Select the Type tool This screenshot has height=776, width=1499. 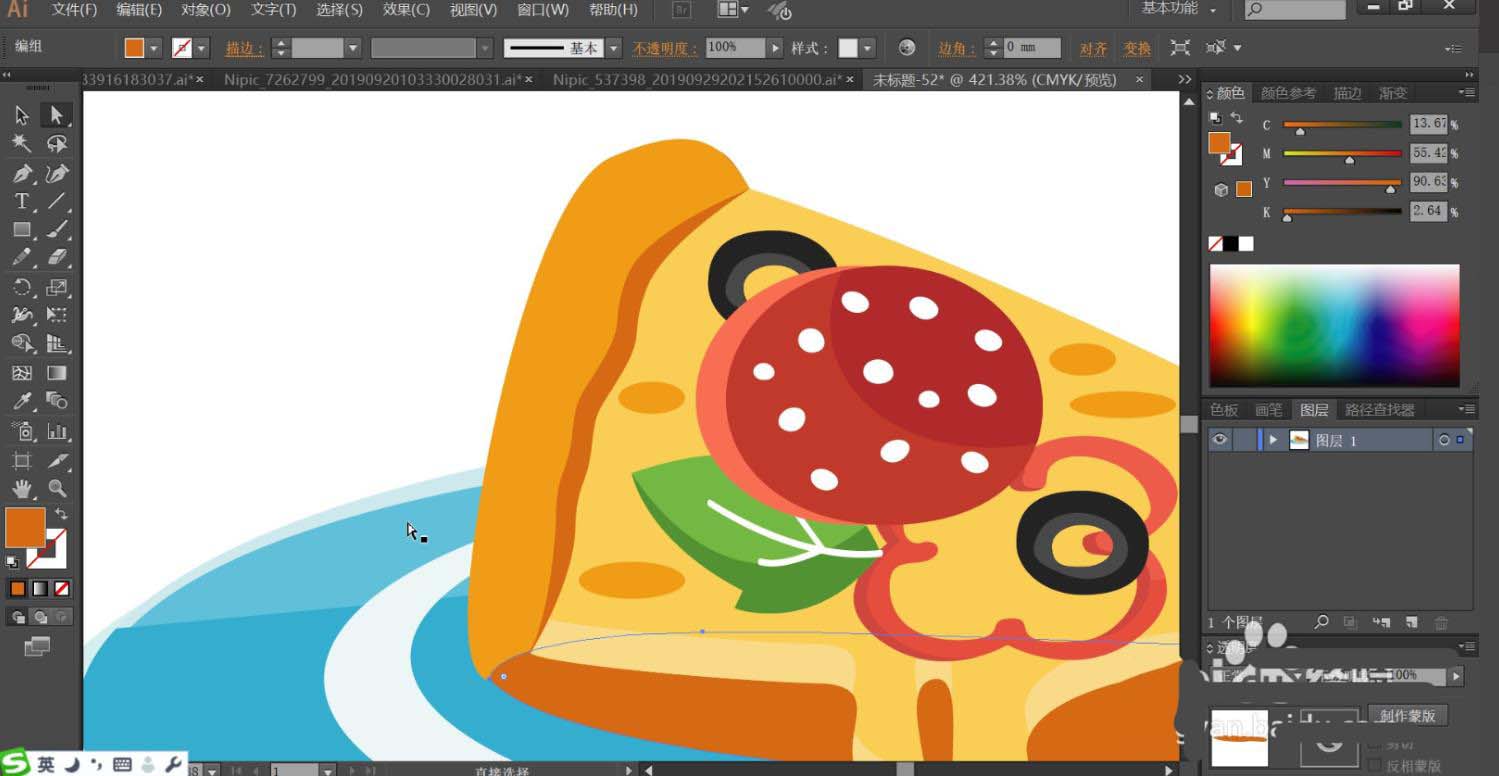click(x=21, y=201)
